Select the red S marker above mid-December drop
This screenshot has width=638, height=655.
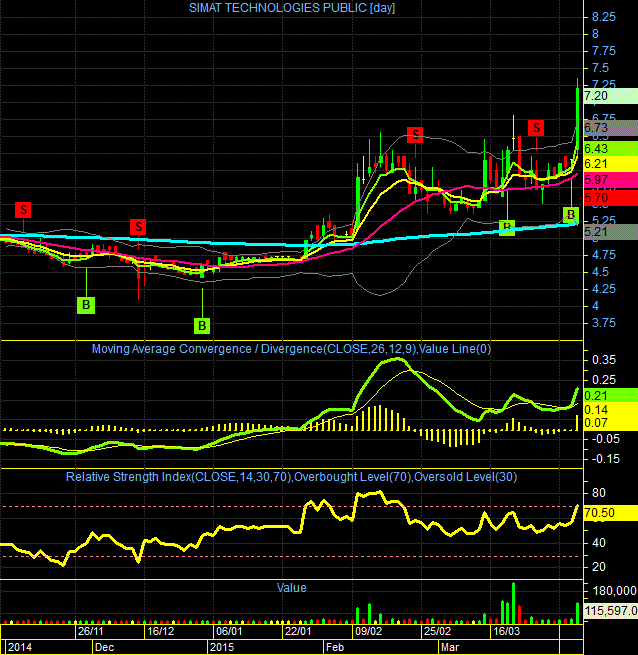tap(138, 227)
